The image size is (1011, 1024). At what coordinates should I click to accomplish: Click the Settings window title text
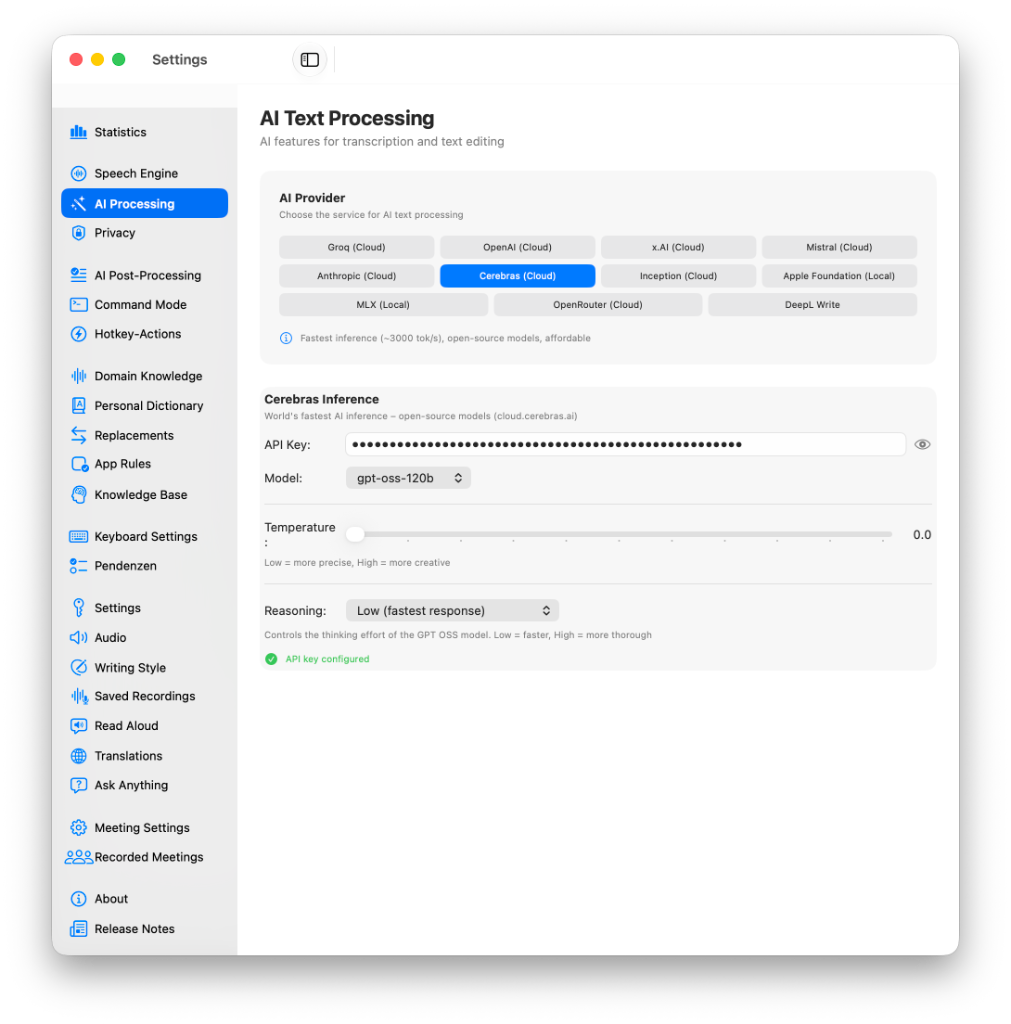(180, 59)
